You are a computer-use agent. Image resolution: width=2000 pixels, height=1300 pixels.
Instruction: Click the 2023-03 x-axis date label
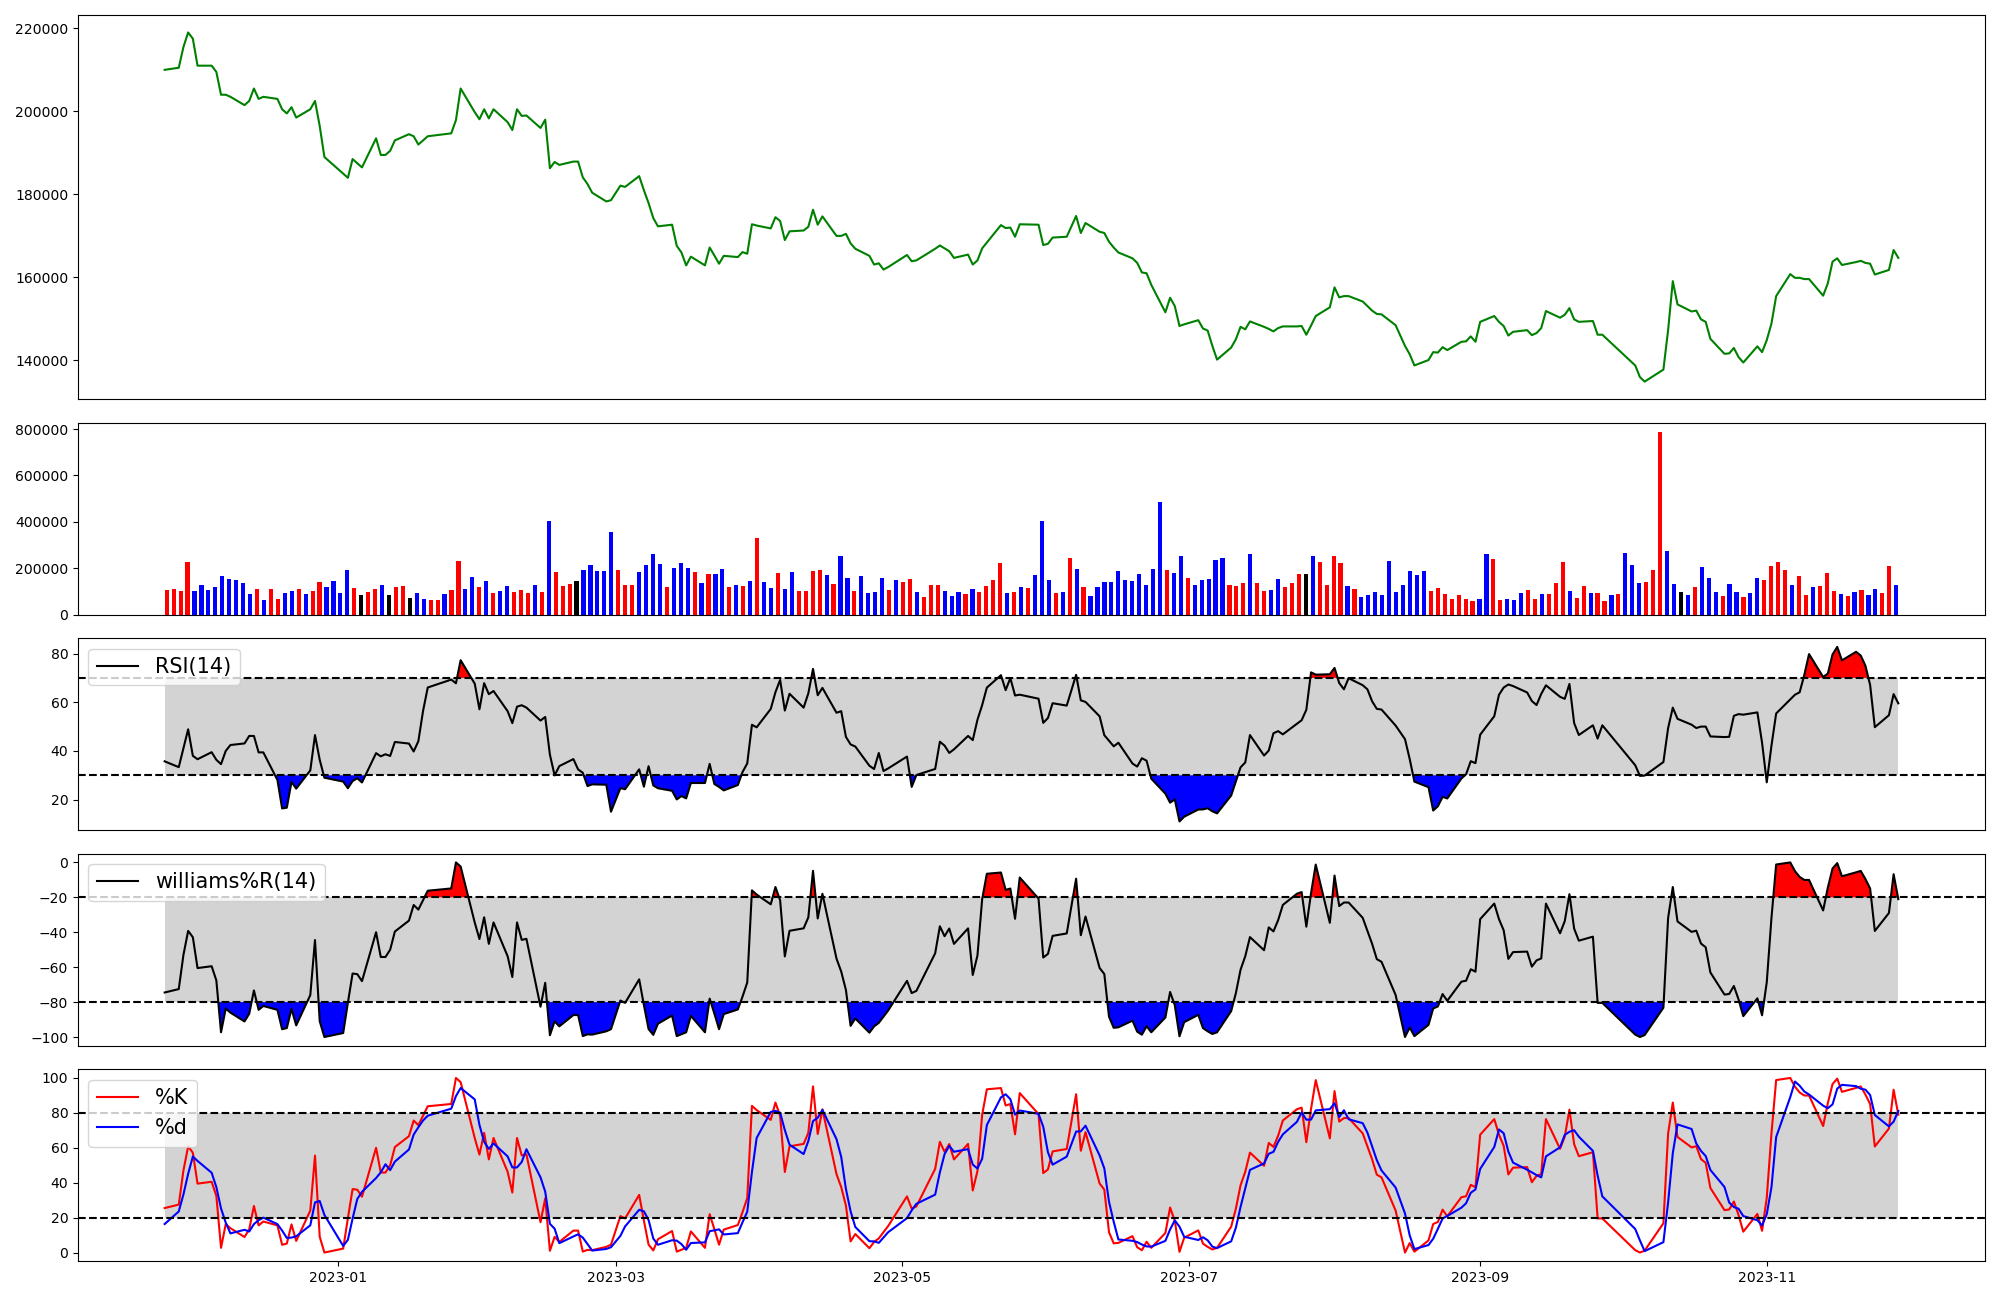point(616,1277)
